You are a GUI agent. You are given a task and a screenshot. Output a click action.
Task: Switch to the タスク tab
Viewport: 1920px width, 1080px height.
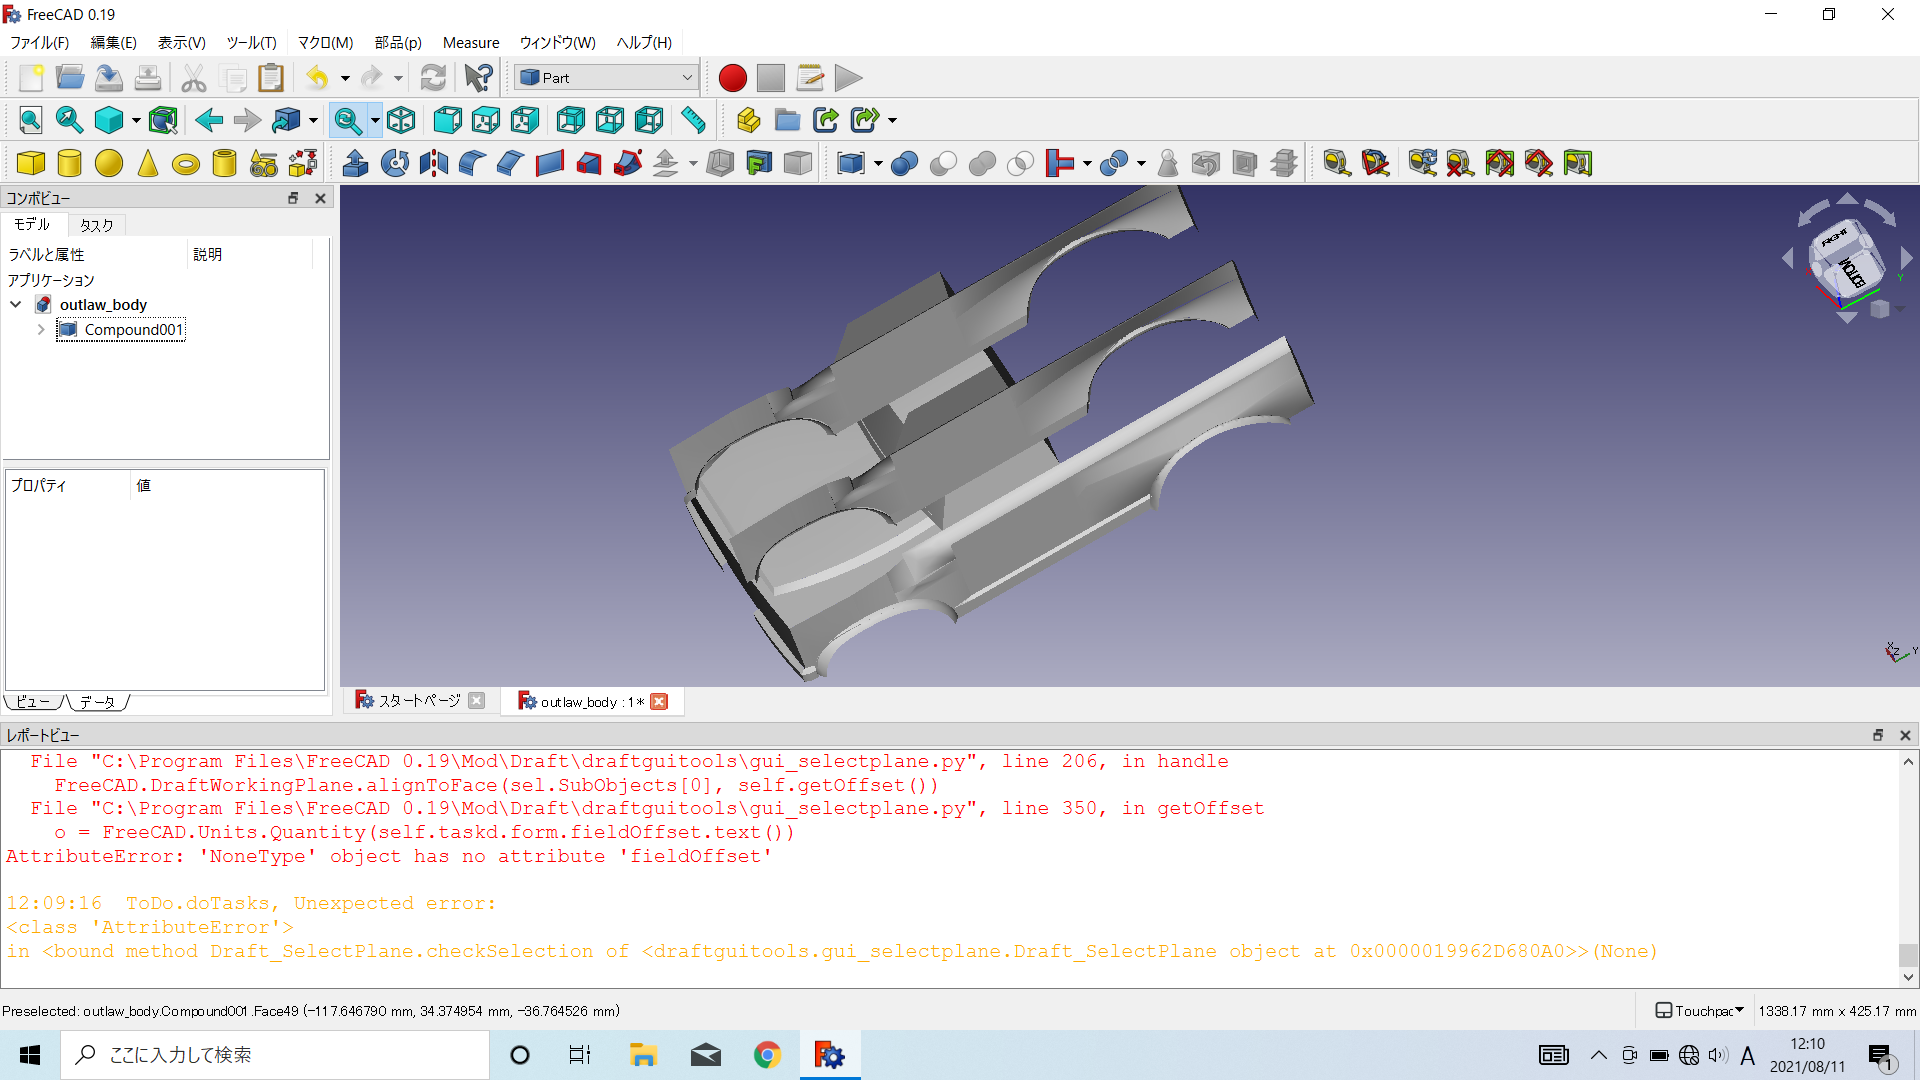[x=97, y=225]
